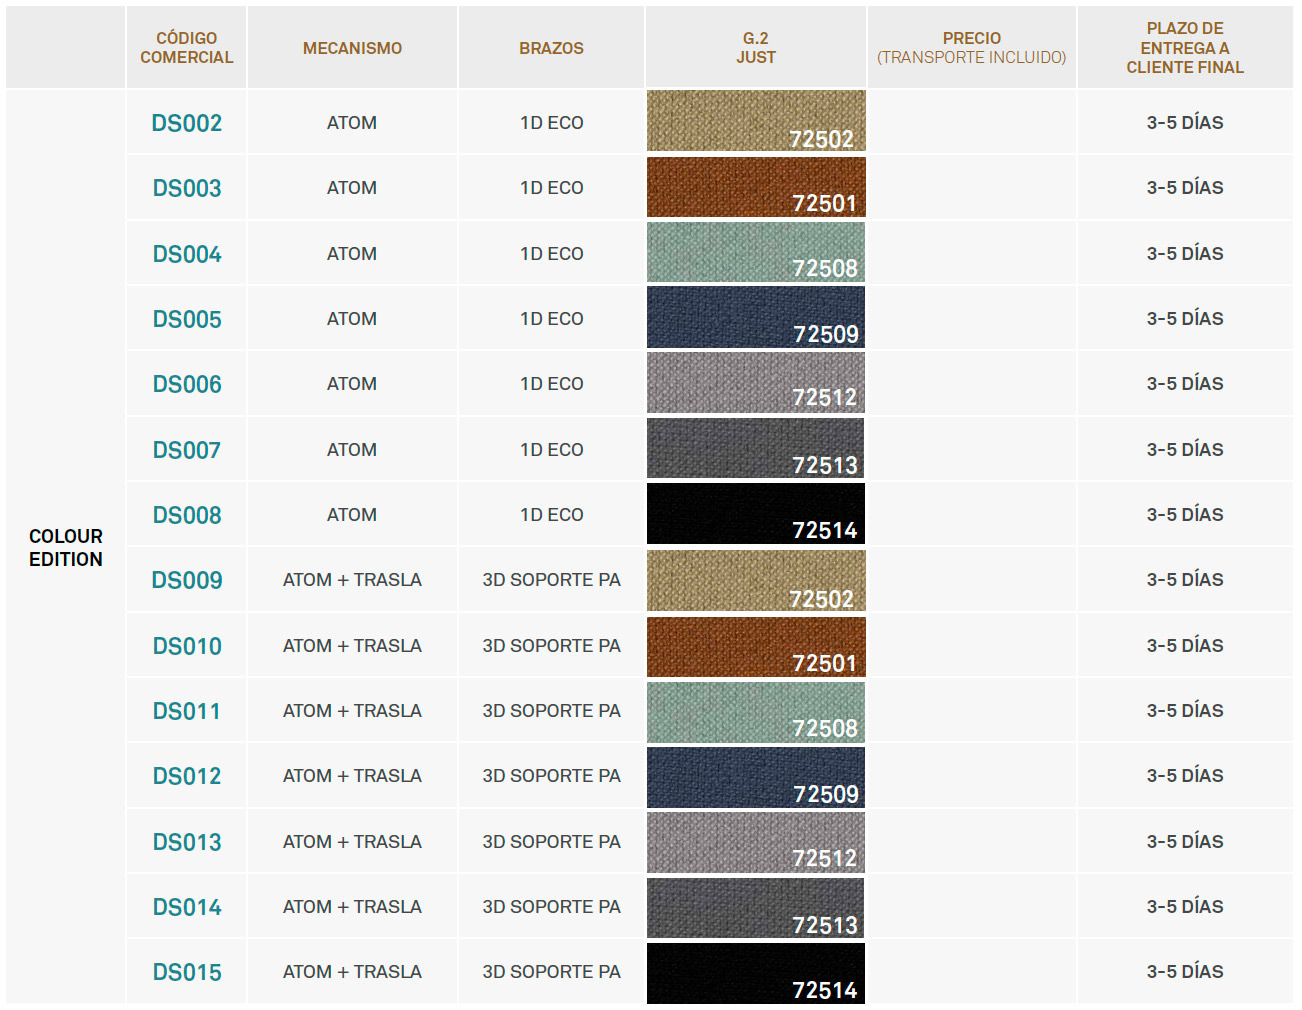Click 3D SOPORTE PA cell in row DS013
The image size is (1302, 1010).
pyautogui.click(x=552, y=842)
